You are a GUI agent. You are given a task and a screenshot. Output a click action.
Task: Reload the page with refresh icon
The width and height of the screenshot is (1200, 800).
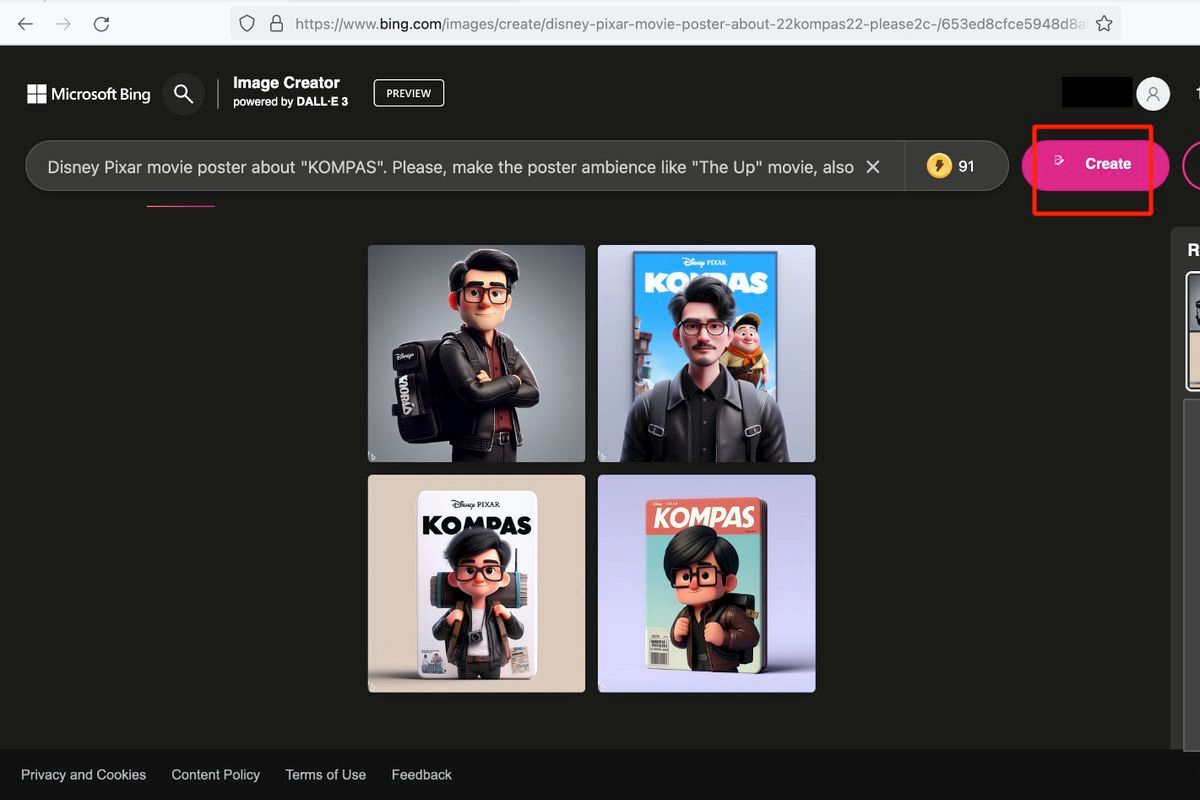click(101, 24)
